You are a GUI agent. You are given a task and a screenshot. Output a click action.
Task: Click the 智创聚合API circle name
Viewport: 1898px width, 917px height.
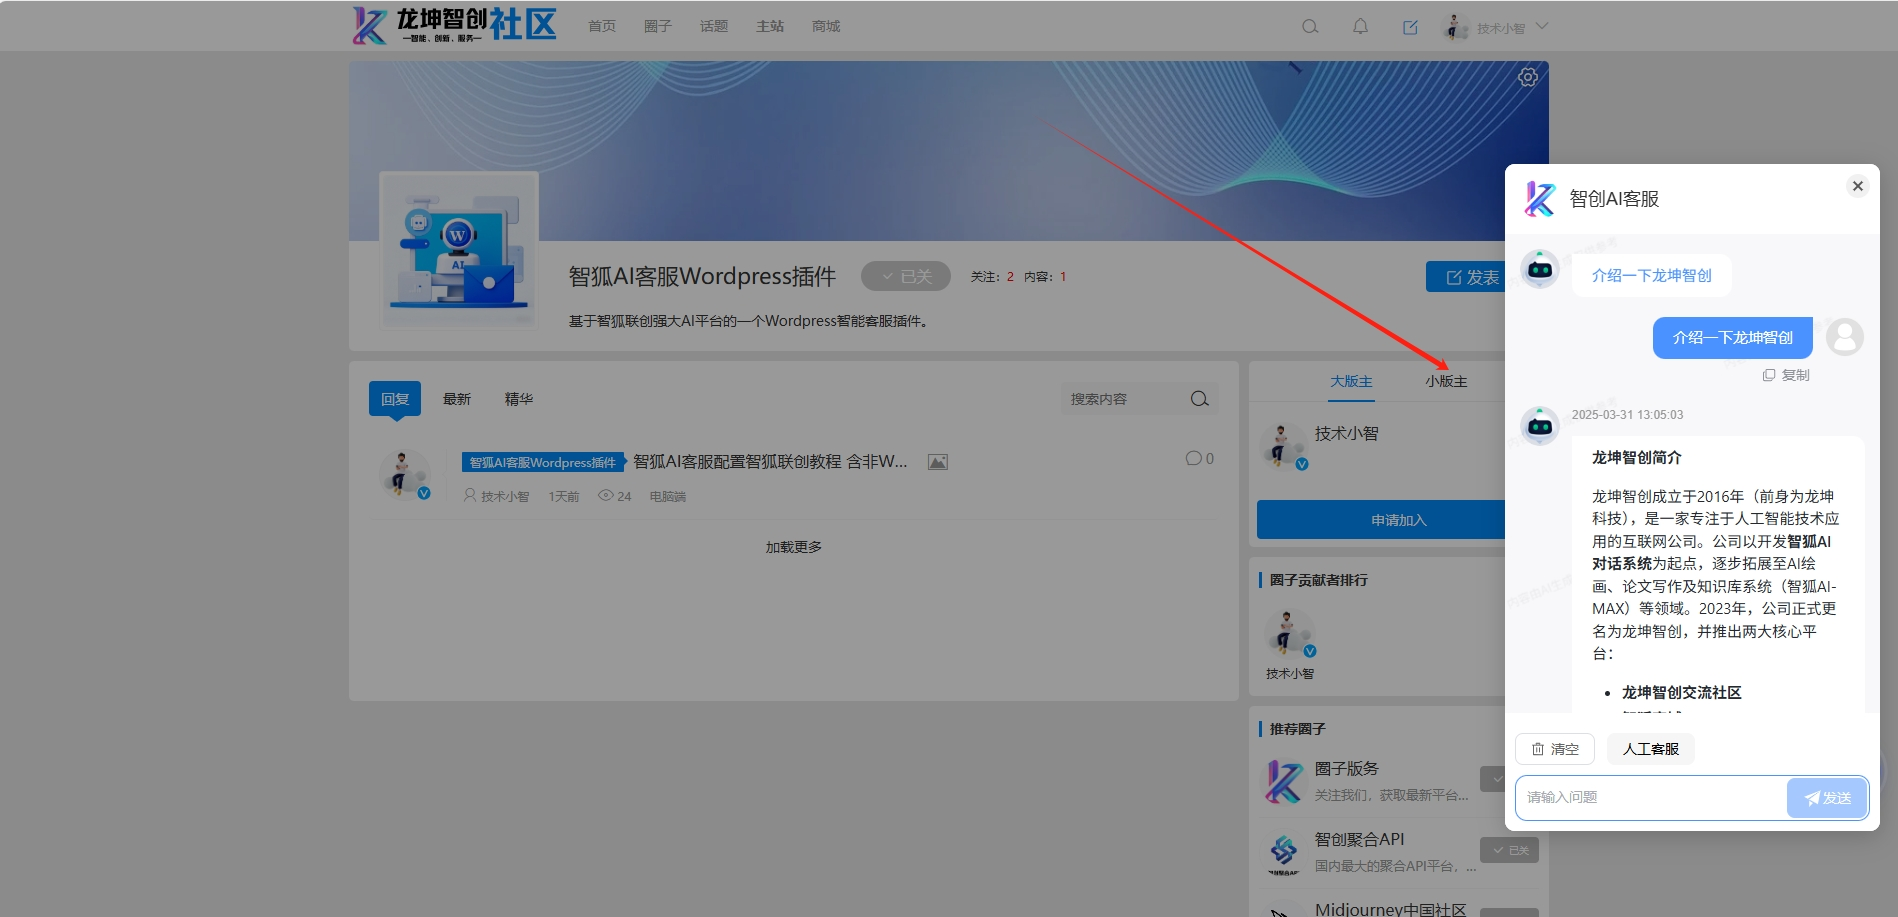1360,839
